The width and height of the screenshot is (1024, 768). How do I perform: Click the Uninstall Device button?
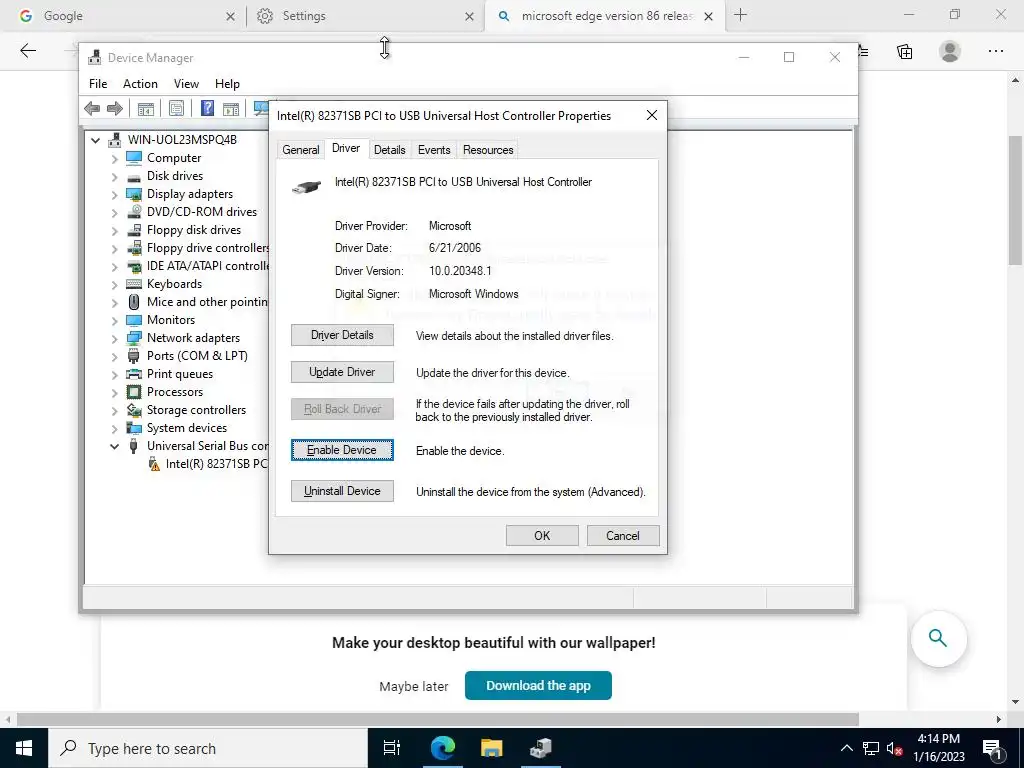pyautogui.click(x=342, y=491)
